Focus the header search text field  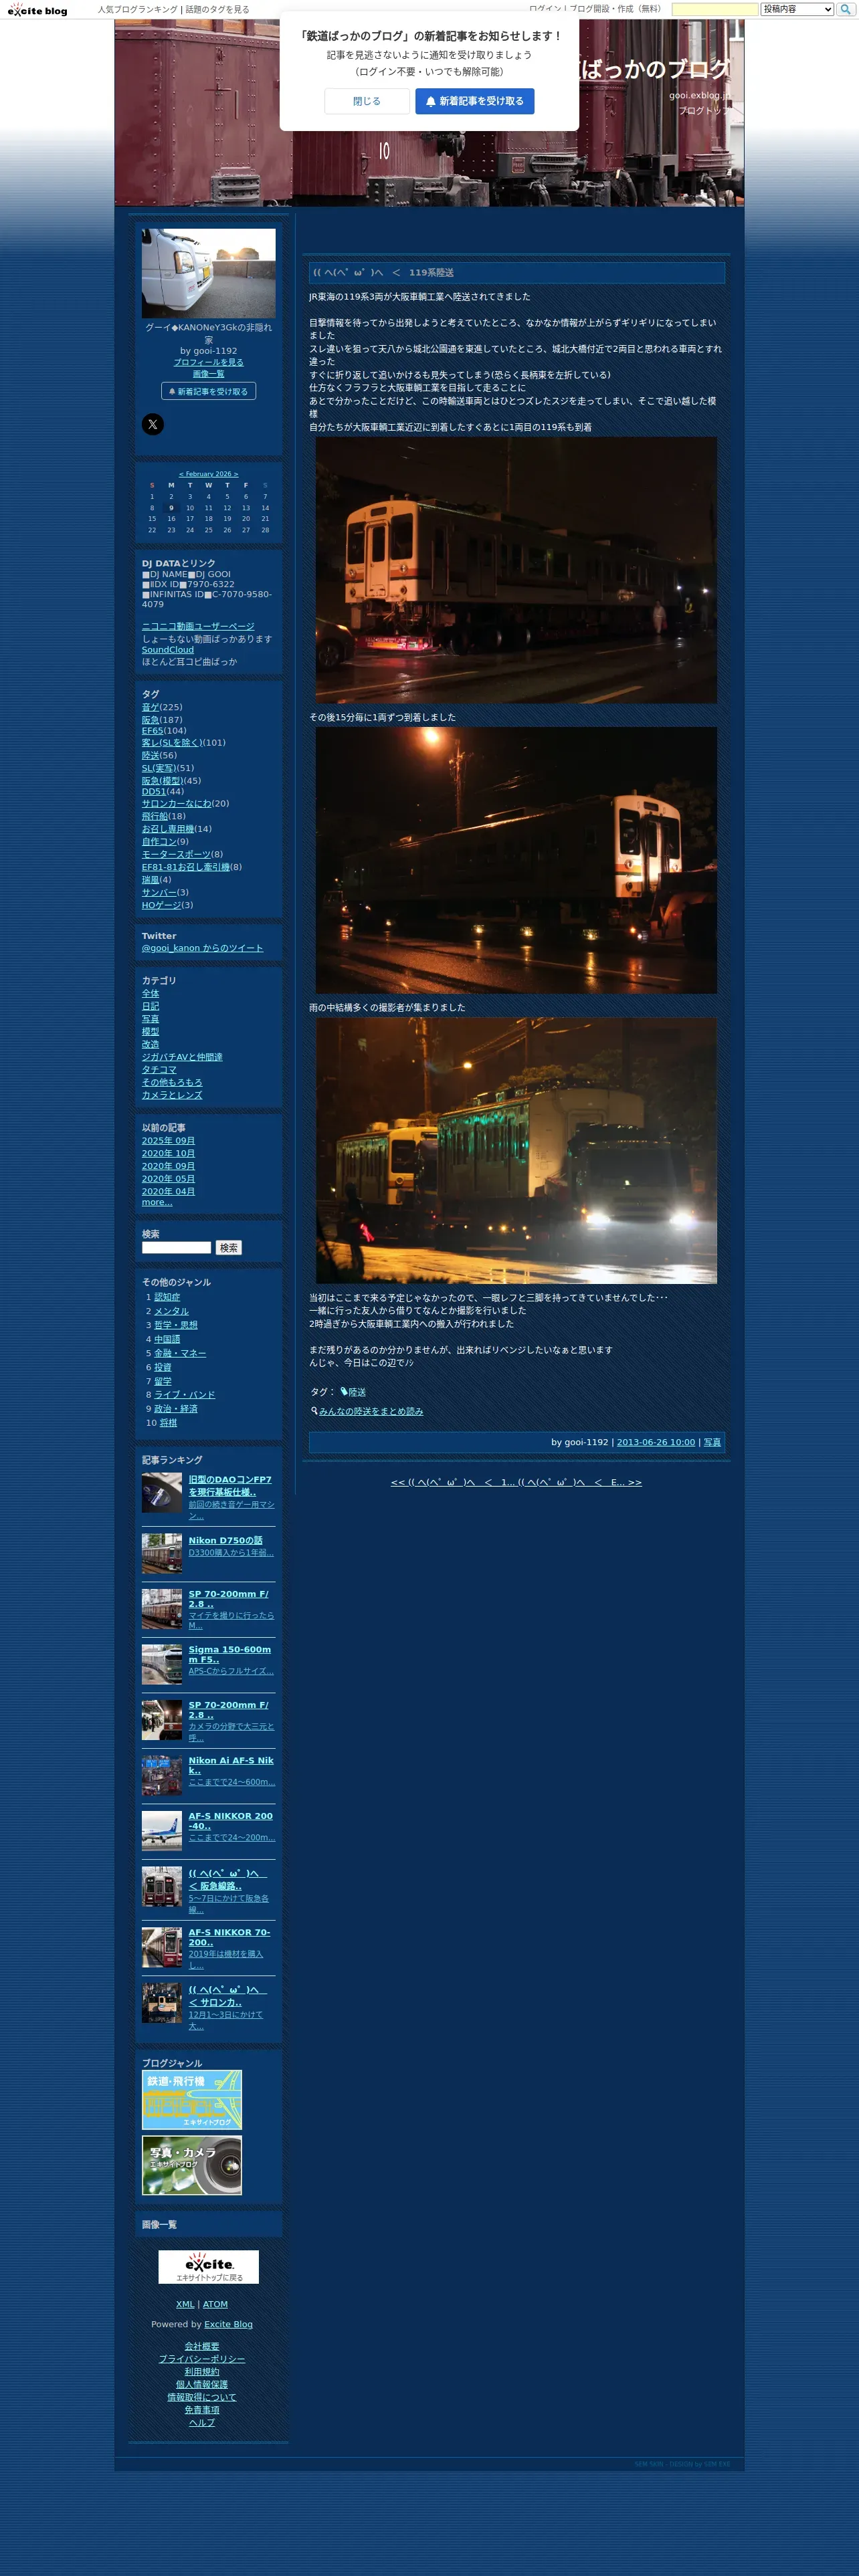click(715, 9)
